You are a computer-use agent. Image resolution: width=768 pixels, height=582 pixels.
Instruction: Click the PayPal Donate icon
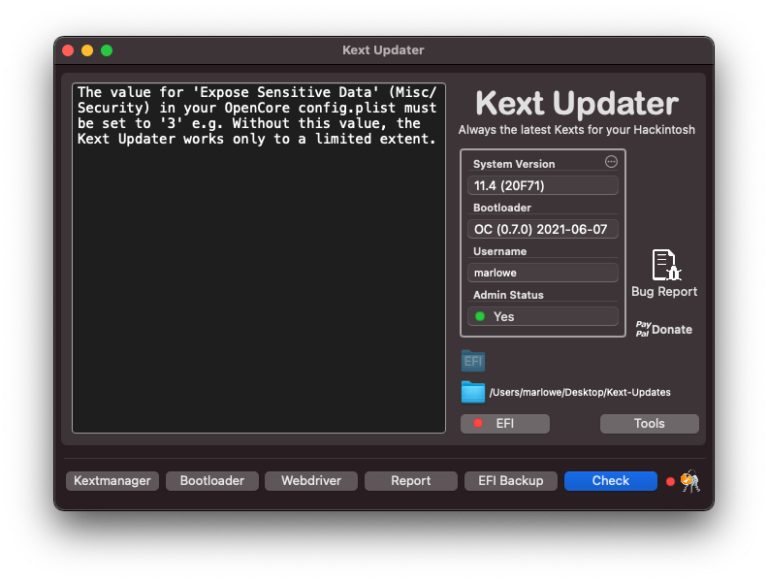pyautogui.click(x=643, y=329)
